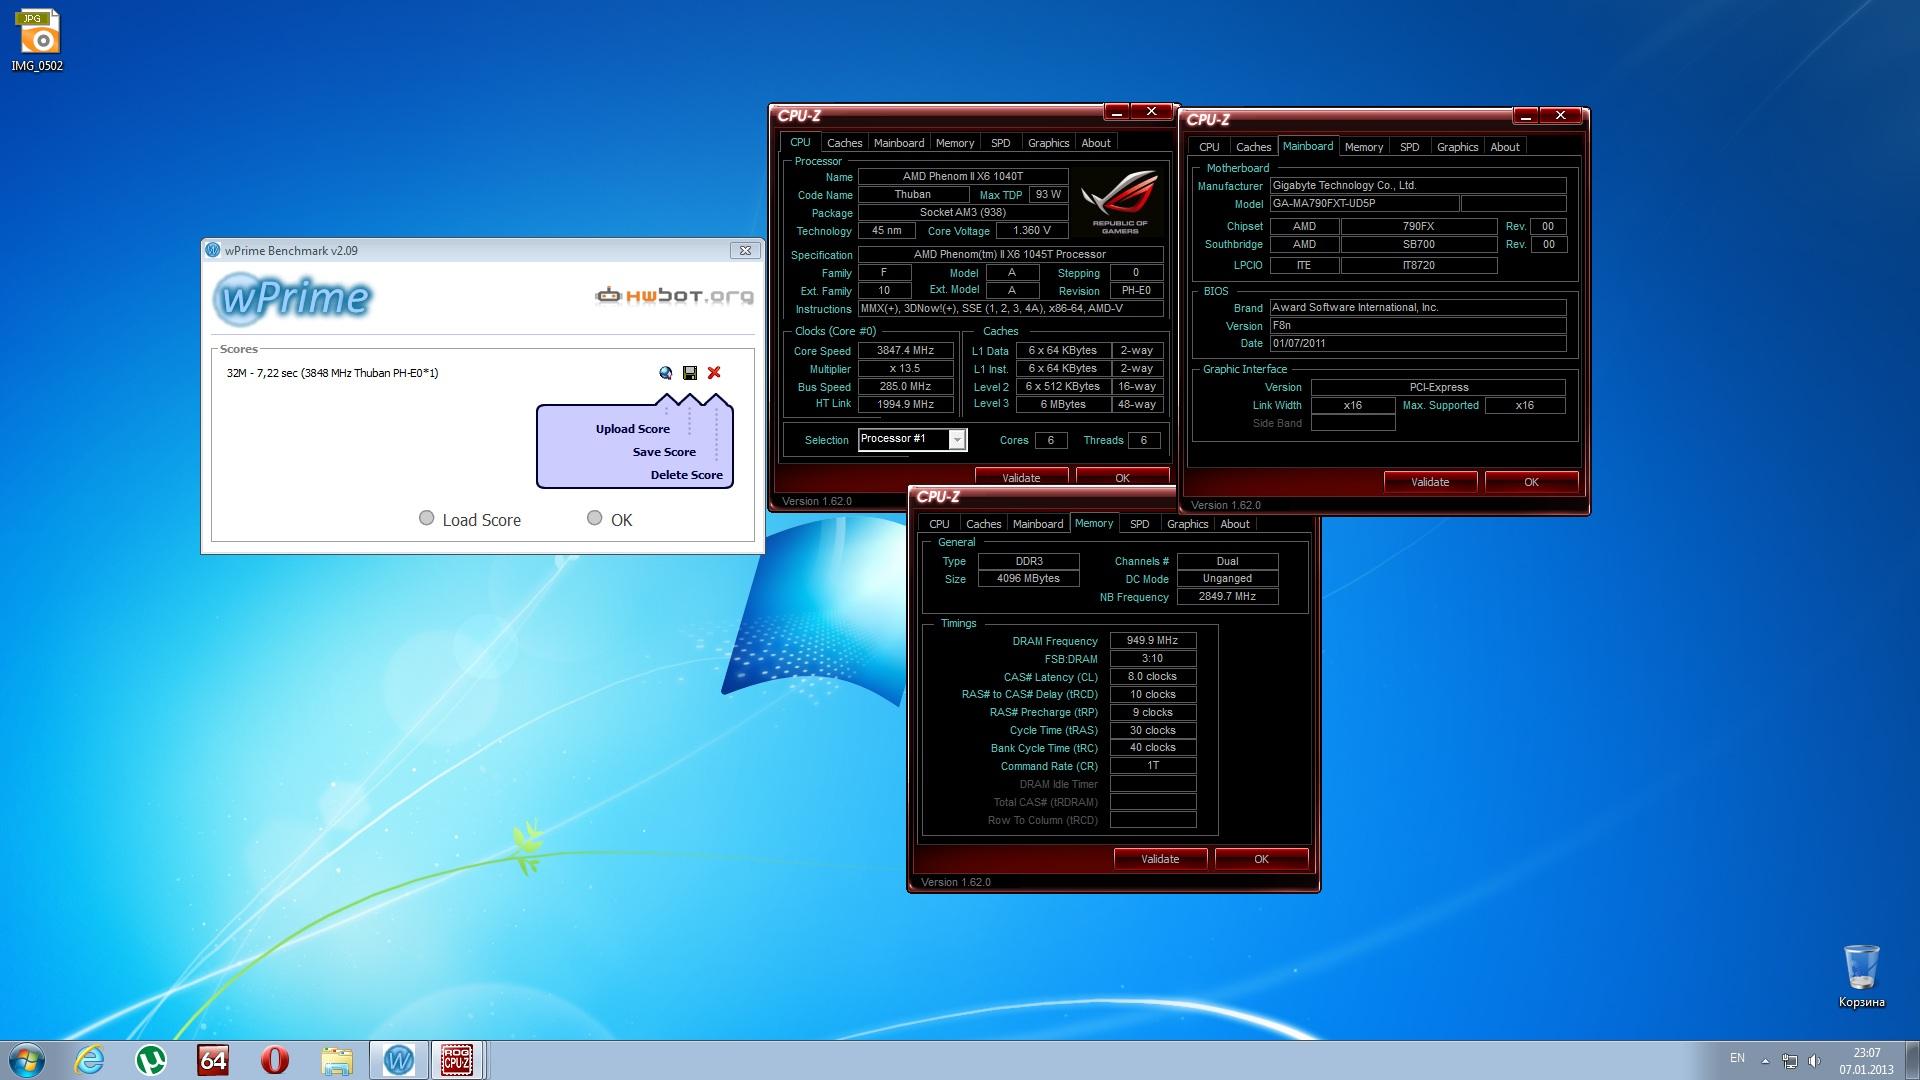Launch Internet Explorer from the taskbar
The width and height of the screenshot is (1920, 1080).
(x=90, y=1060)
